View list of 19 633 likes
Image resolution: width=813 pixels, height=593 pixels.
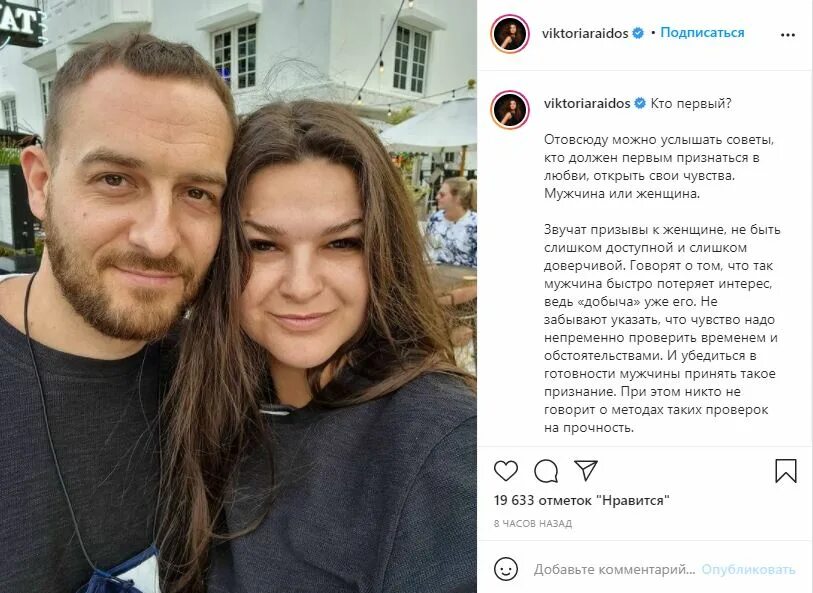(582, 501)
